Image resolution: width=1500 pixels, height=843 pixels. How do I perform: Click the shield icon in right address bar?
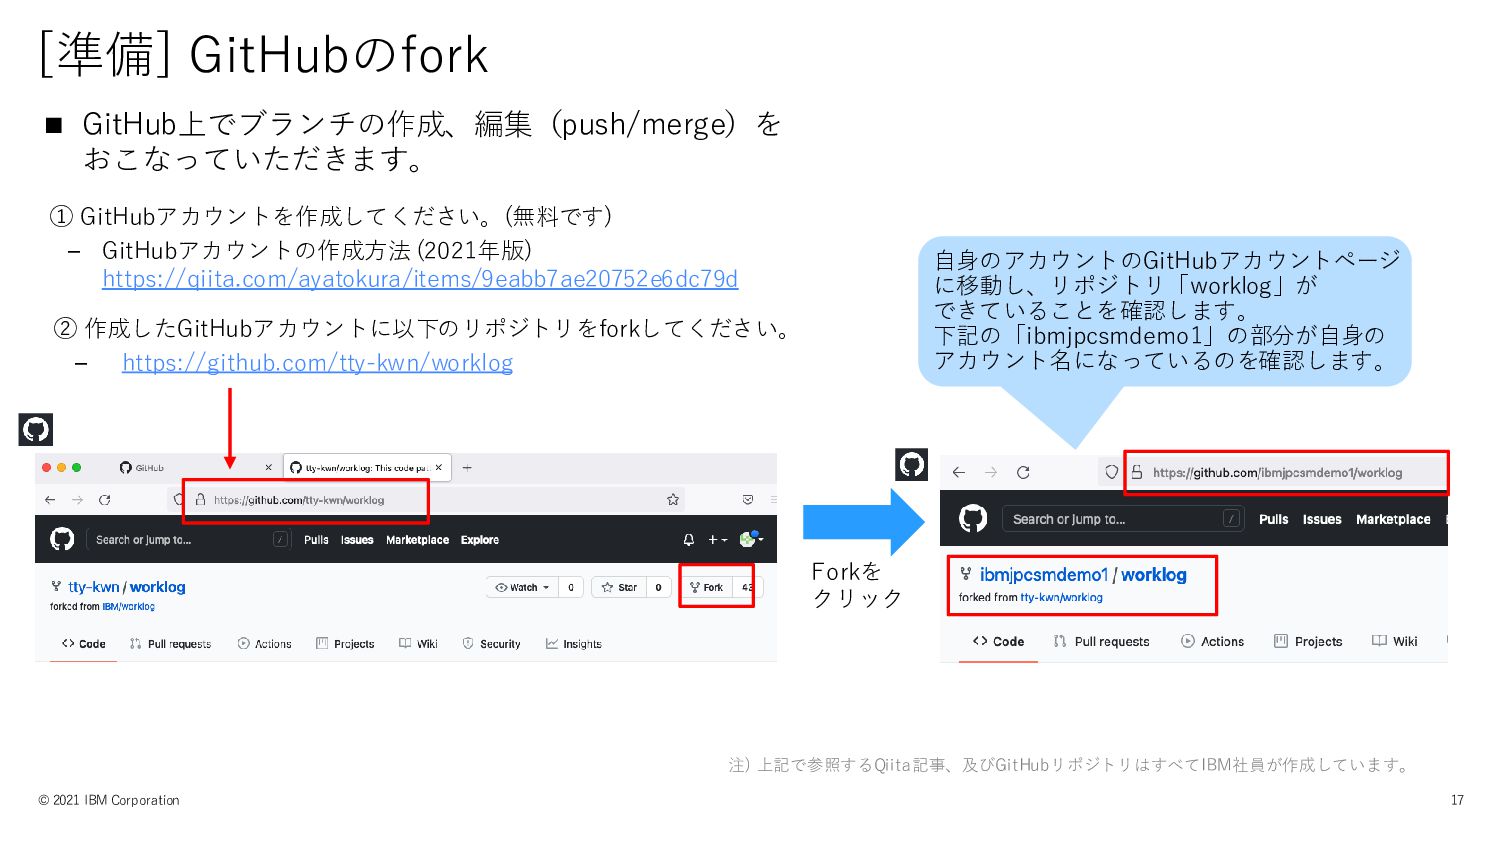pyautogui.click(x=1111, y=472)
